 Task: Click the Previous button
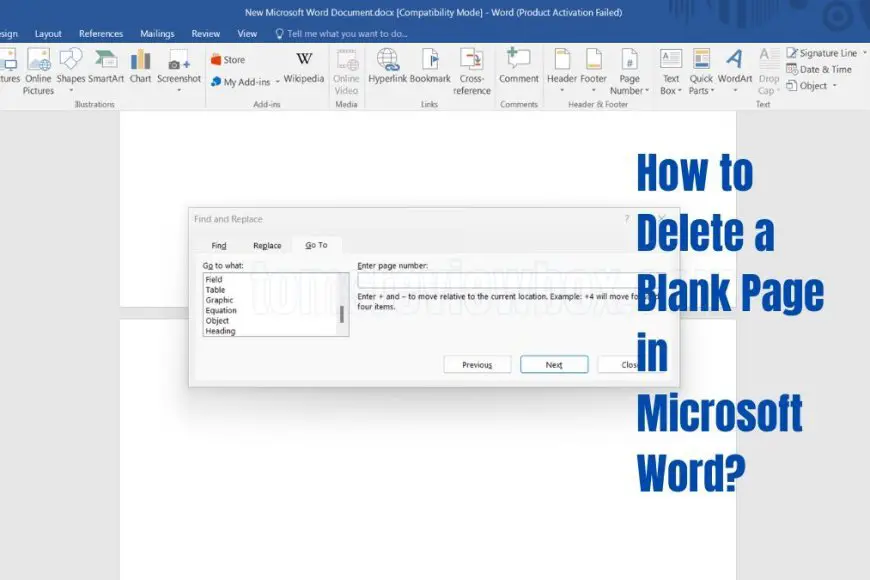477,364
